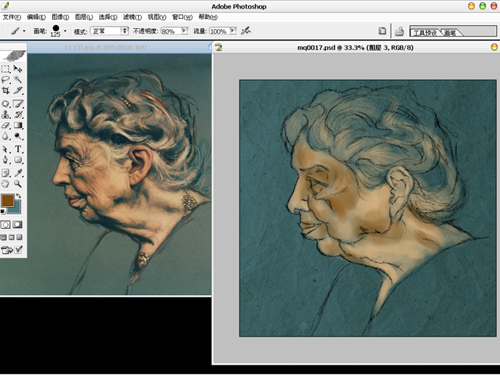The image size is (500, 375).
Task: Switch to standard screen mode
Action: pyautogui.click(x=4, y=237)
